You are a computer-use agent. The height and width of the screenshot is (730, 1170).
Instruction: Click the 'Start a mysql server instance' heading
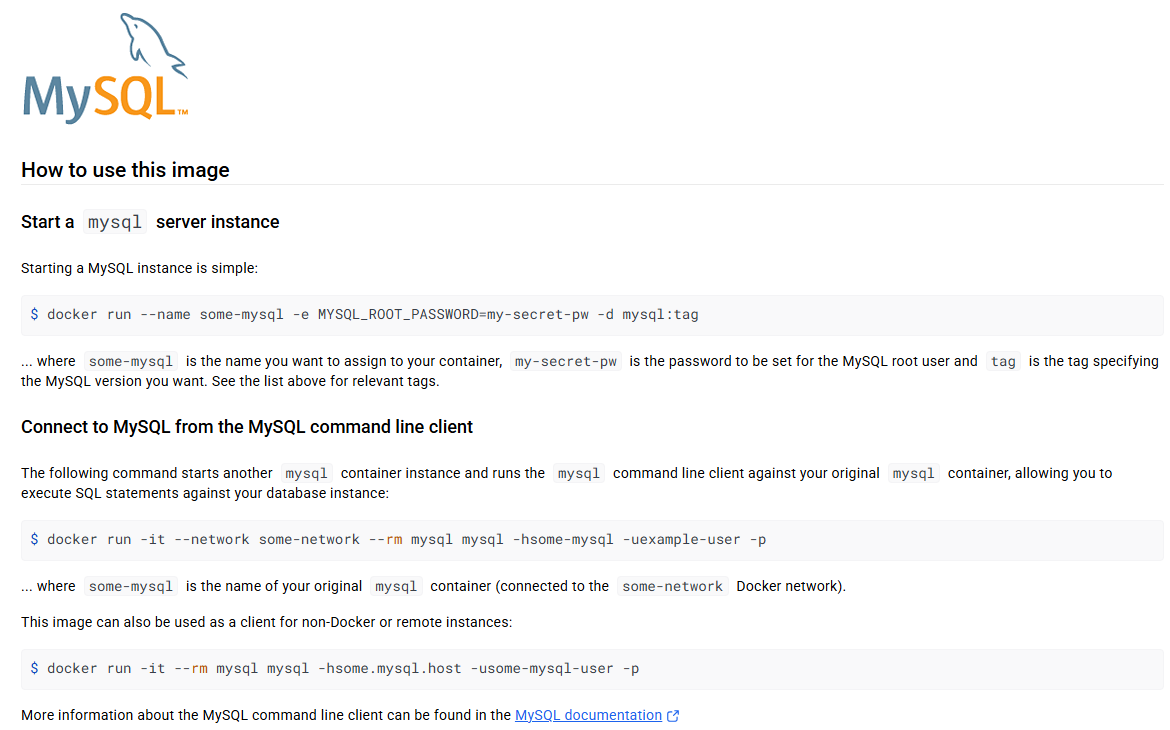coord(150,222)
